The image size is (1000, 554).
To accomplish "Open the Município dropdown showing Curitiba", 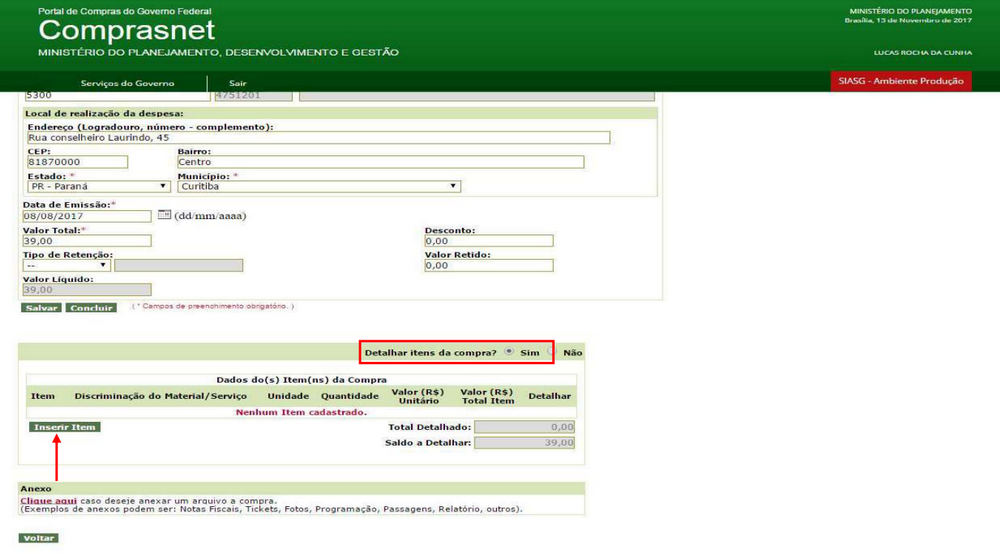I will coord(319,186).
